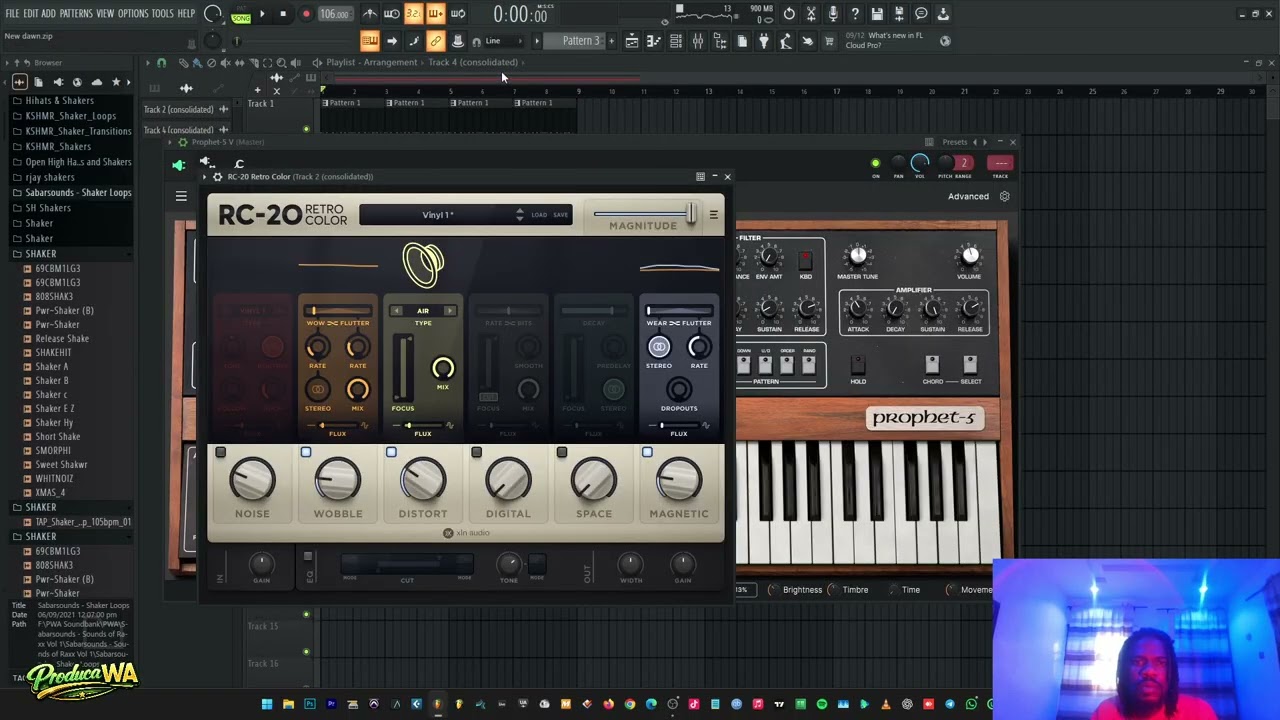Arm the record button
1280x720 pixels.
click(x=306, y=14)
